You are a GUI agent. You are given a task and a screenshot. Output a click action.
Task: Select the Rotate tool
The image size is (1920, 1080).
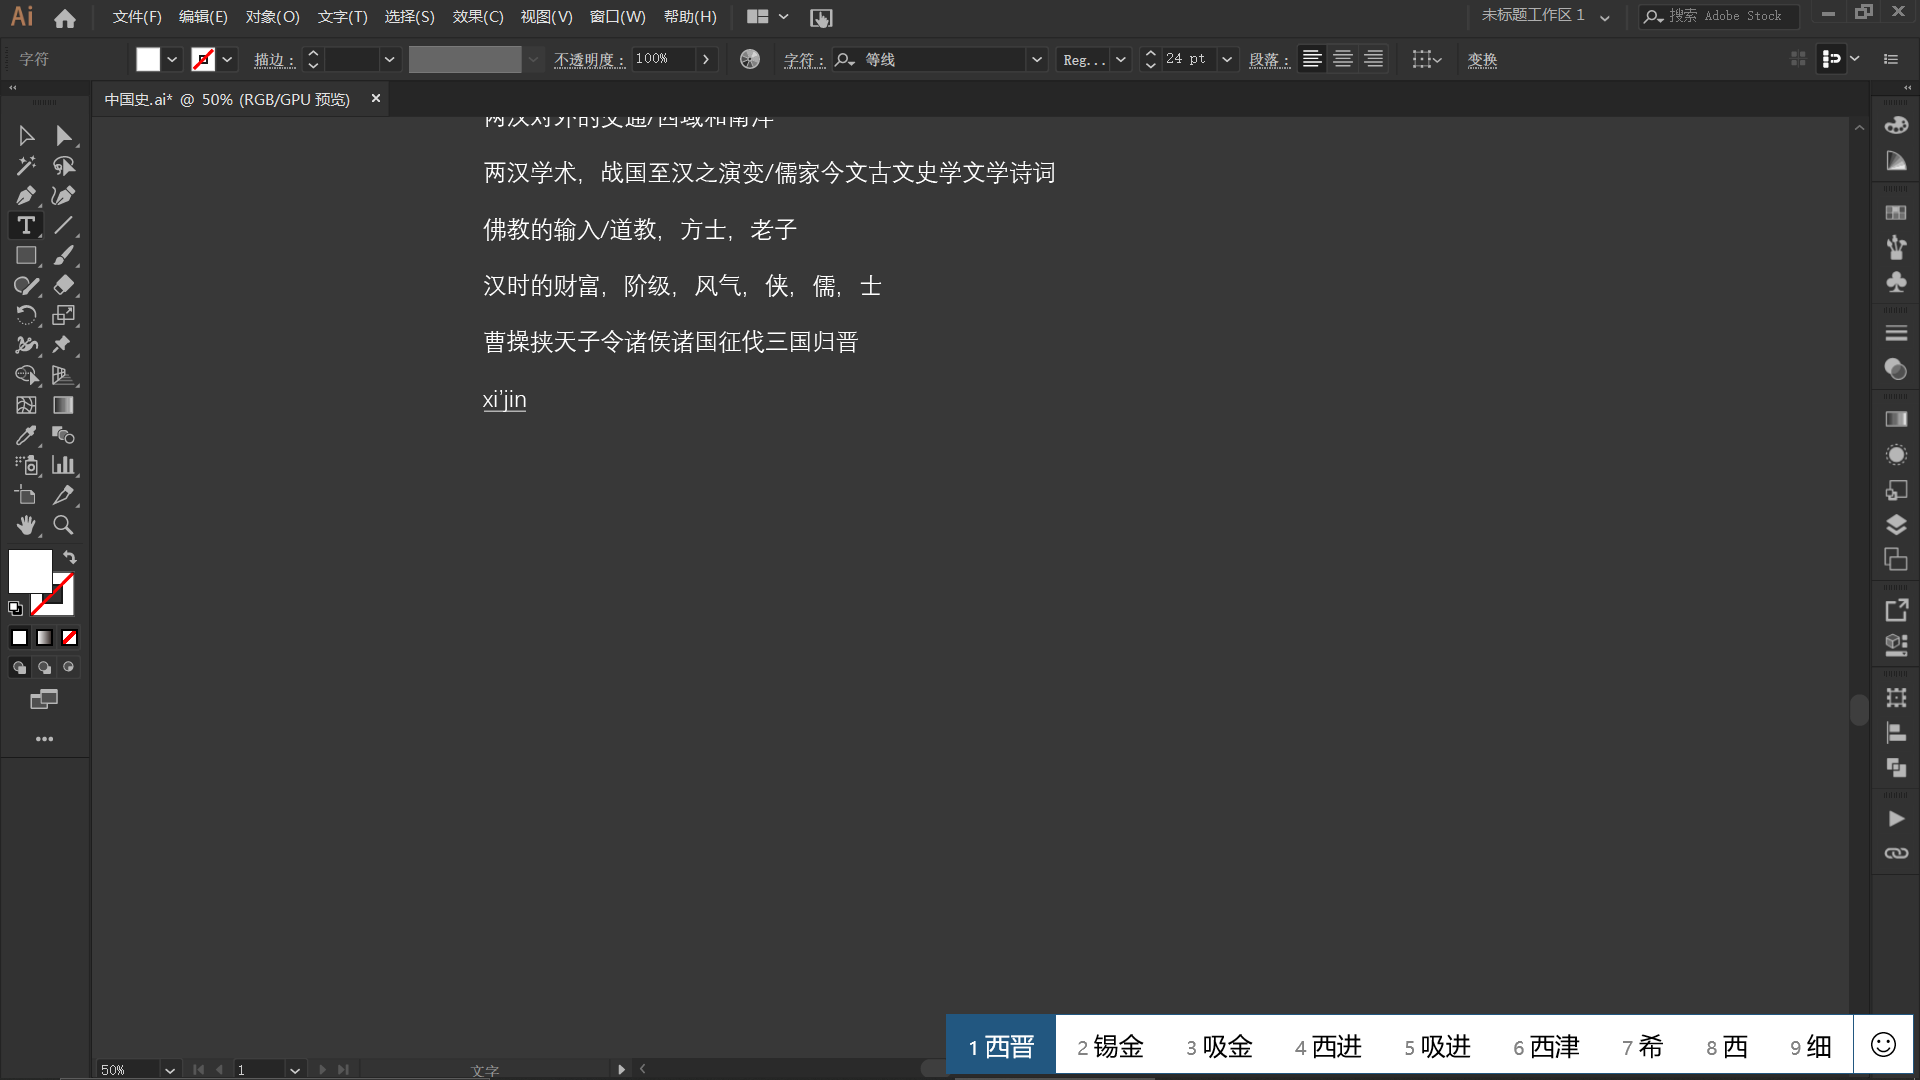pyautogui.click(x=26, y=316)
